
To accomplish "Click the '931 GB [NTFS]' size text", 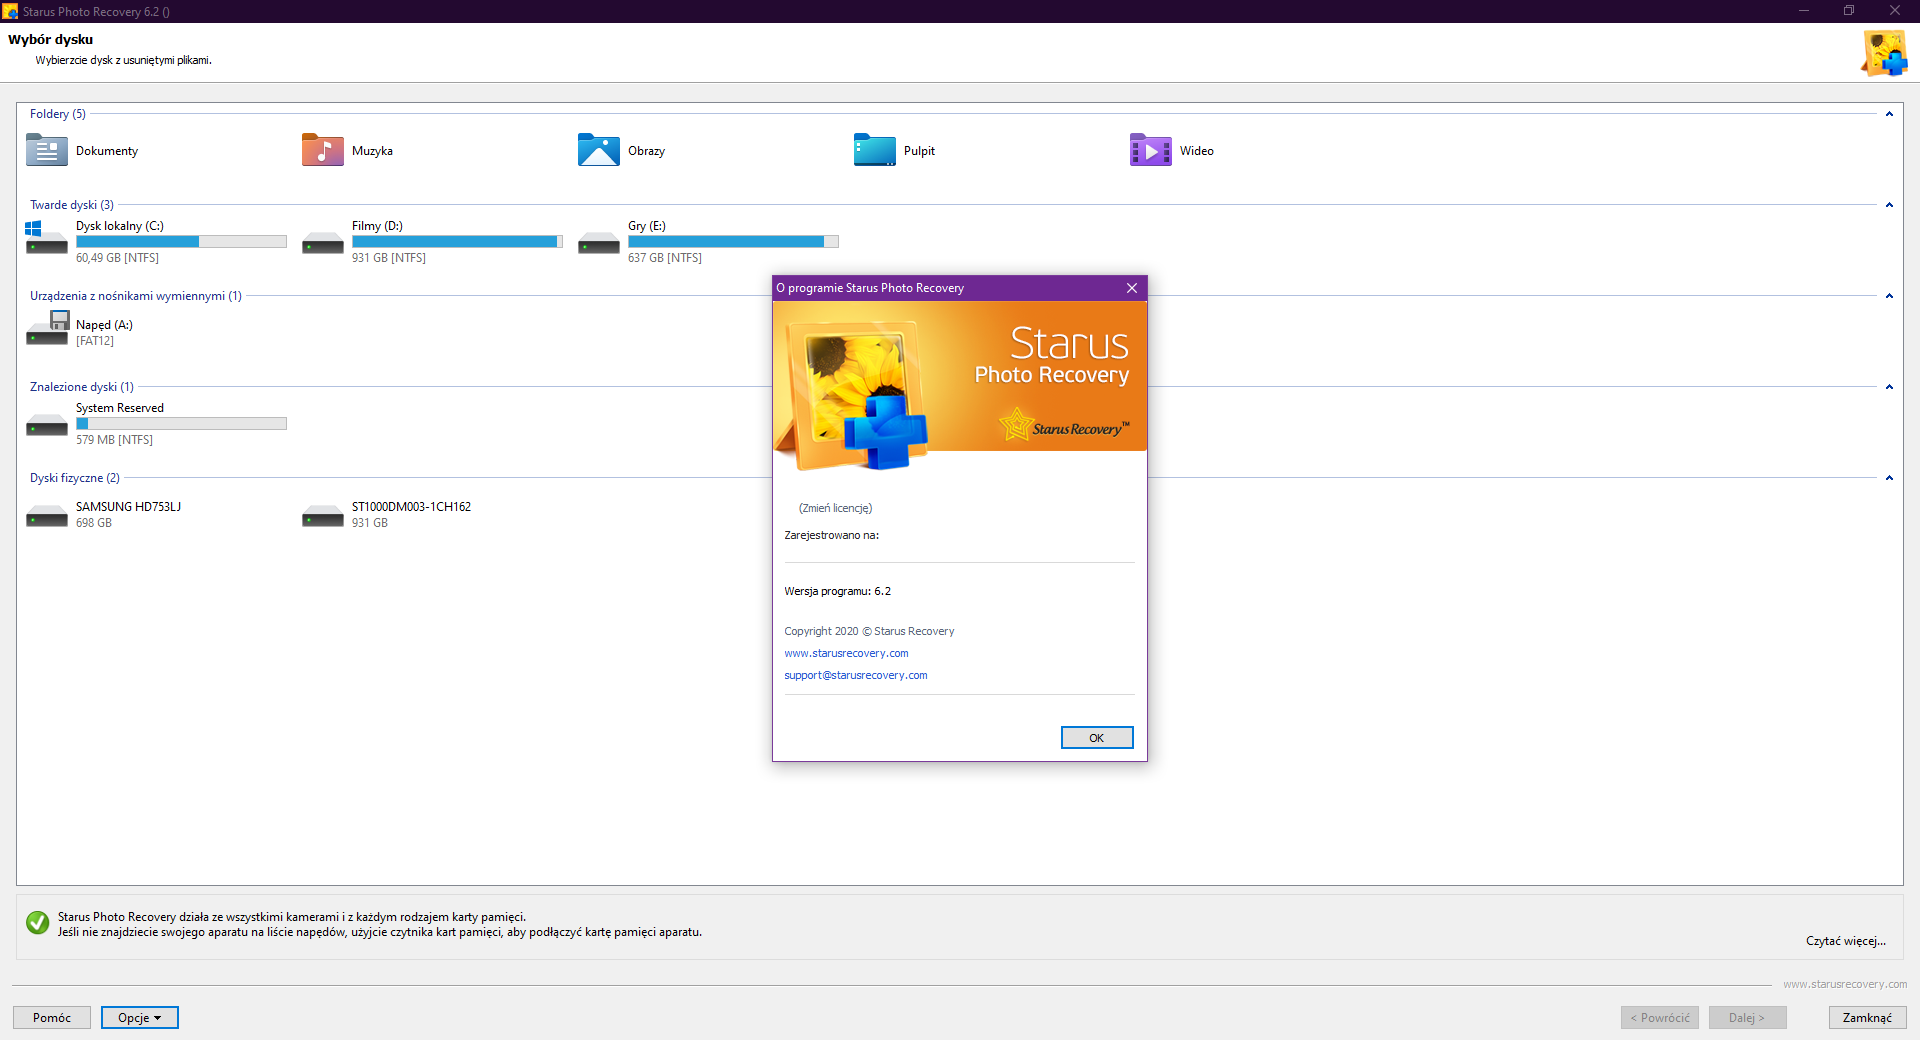I will click(x=389, y=258).
